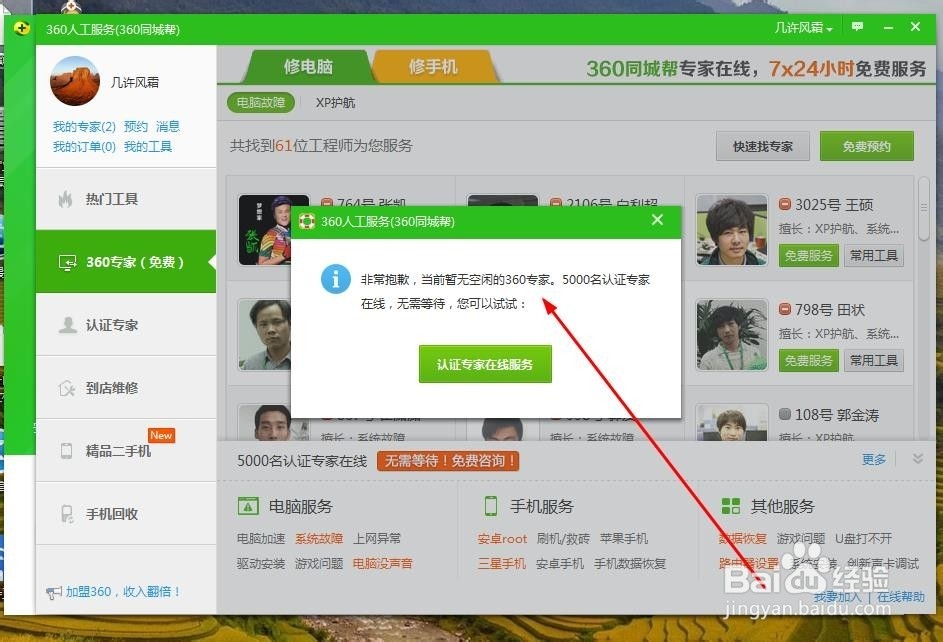Open the 刷机/救砖 service link
Viewport: 943px width, 642px height.
[564, 539]
